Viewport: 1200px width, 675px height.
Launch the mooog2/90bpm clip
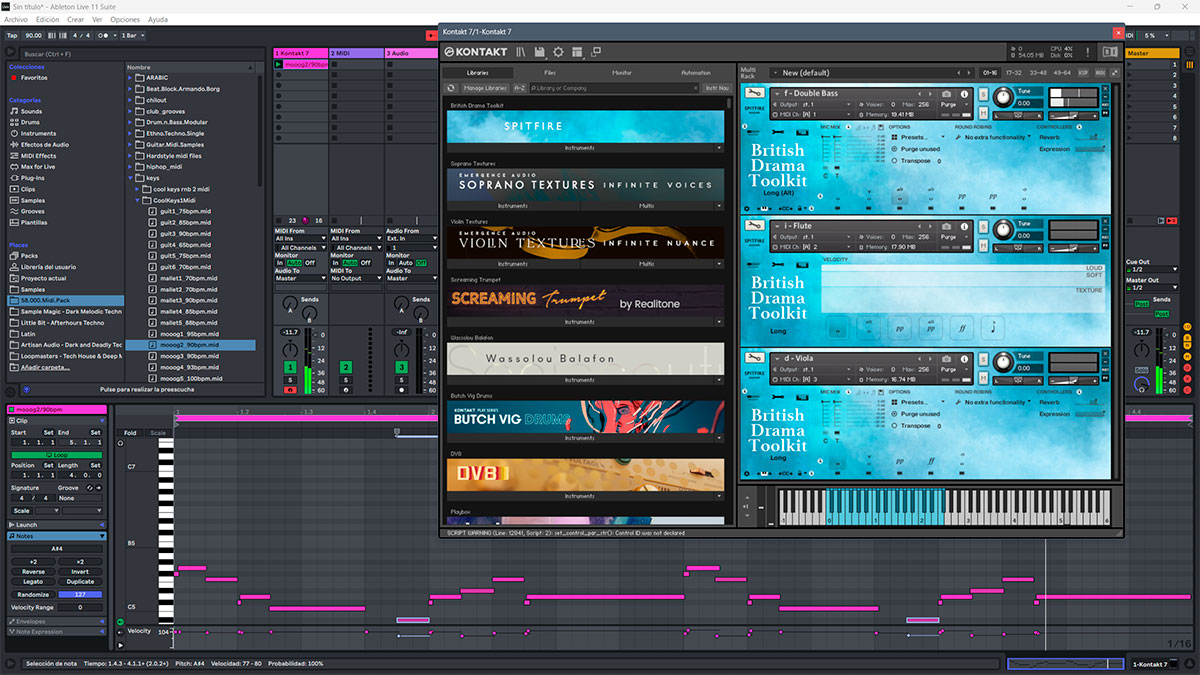[x=278, y=64]
